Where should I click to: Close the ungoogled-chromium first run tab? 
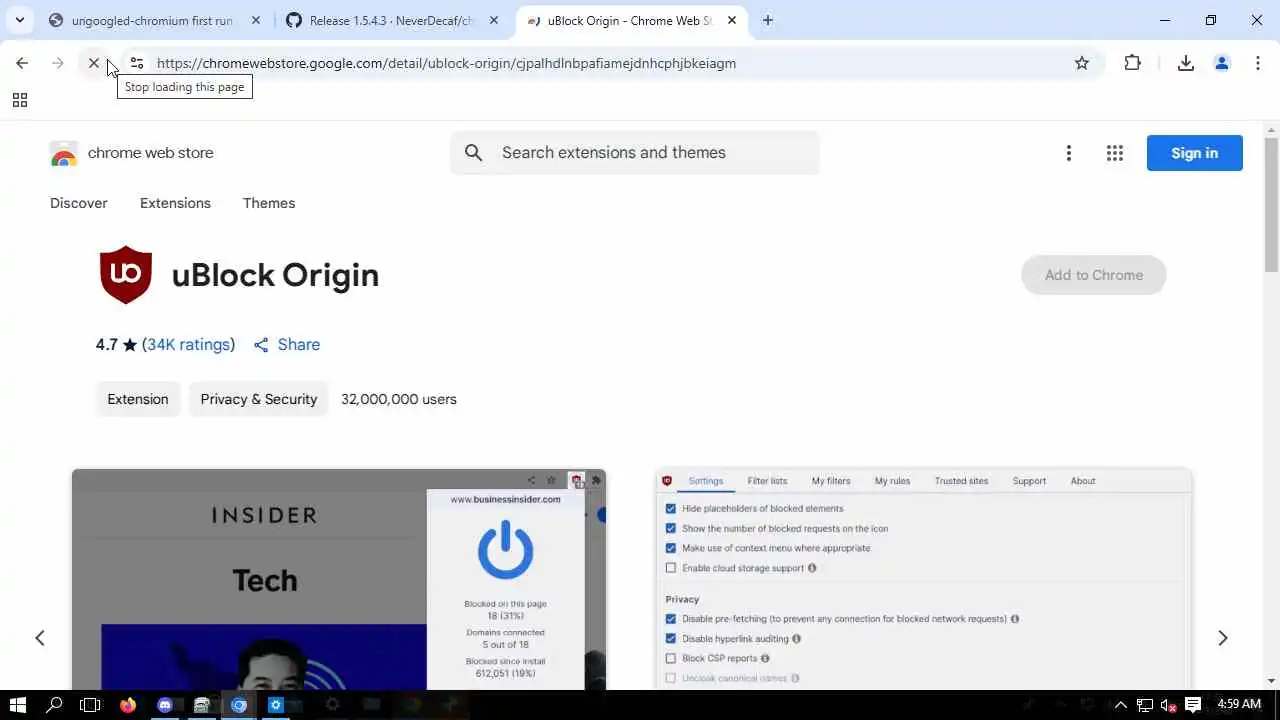point(256,20)
